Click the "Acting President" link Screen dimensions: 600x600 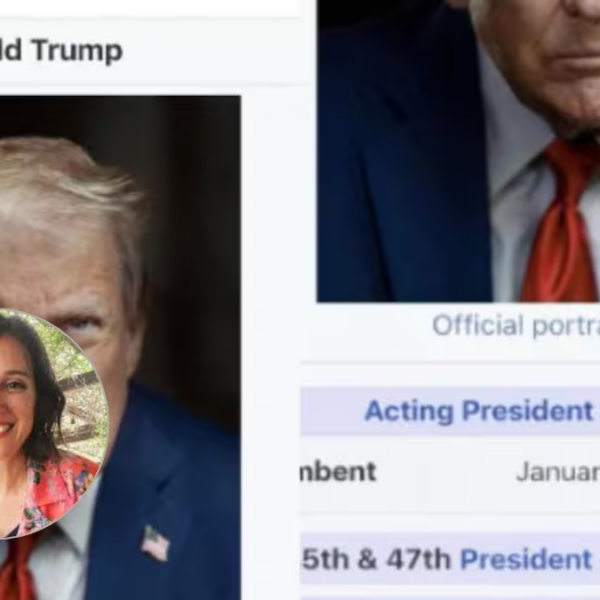pyautogui.click(x=479, y=411)
